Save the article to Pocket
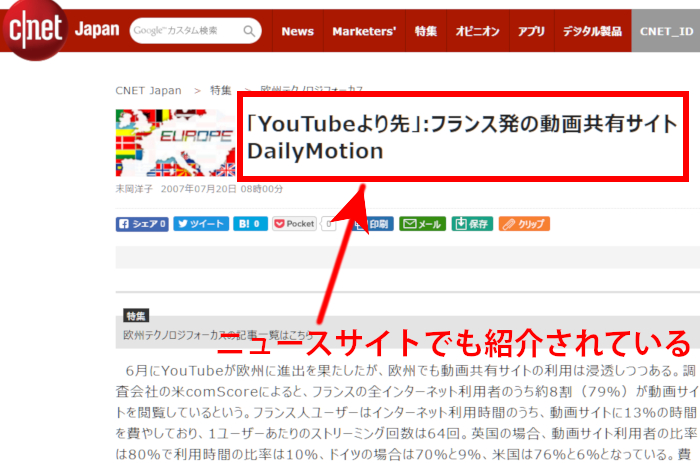 294,224
